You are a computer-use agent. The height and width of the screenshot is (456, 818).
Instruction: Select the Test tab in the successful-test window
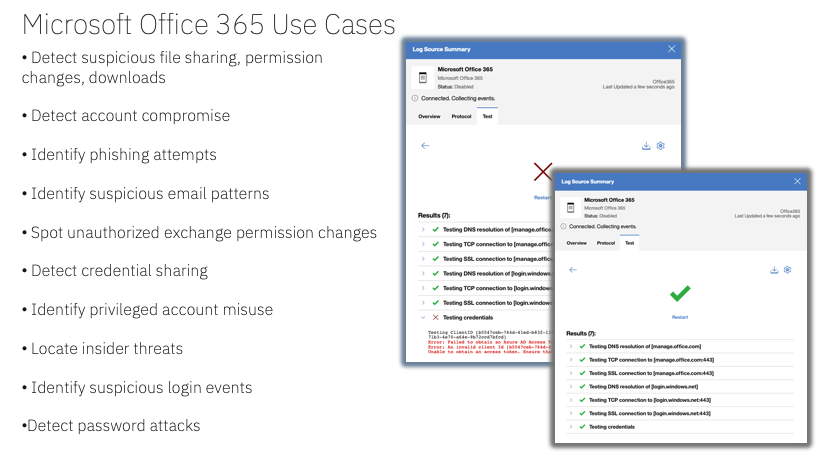pyautogui.click(x=630, y=243)
